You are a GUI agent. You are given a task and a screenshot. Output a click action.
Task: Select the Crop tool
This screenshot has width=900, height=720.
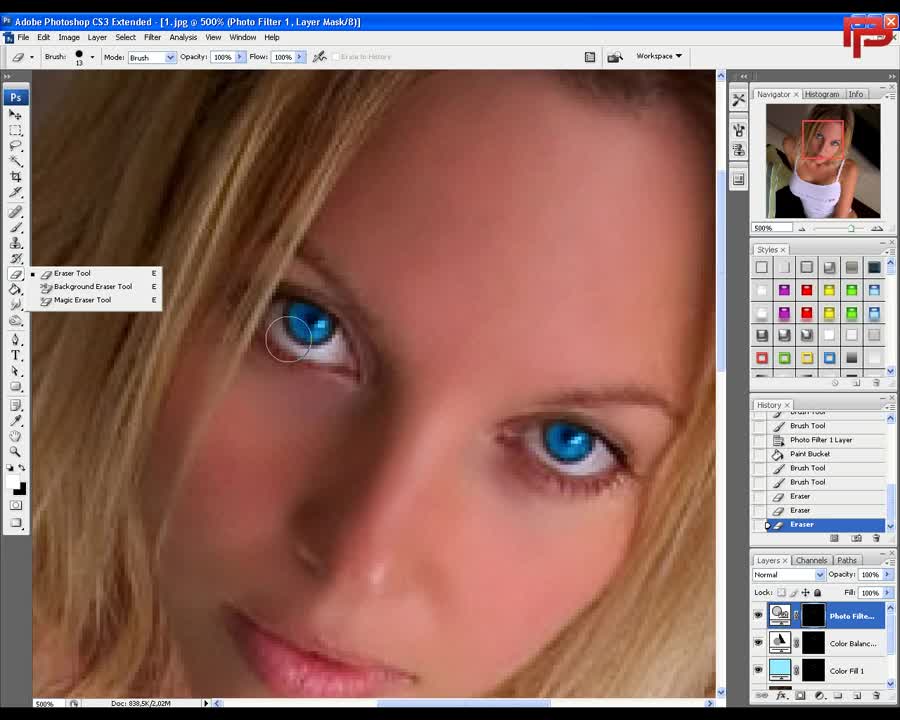coord(15,177)
